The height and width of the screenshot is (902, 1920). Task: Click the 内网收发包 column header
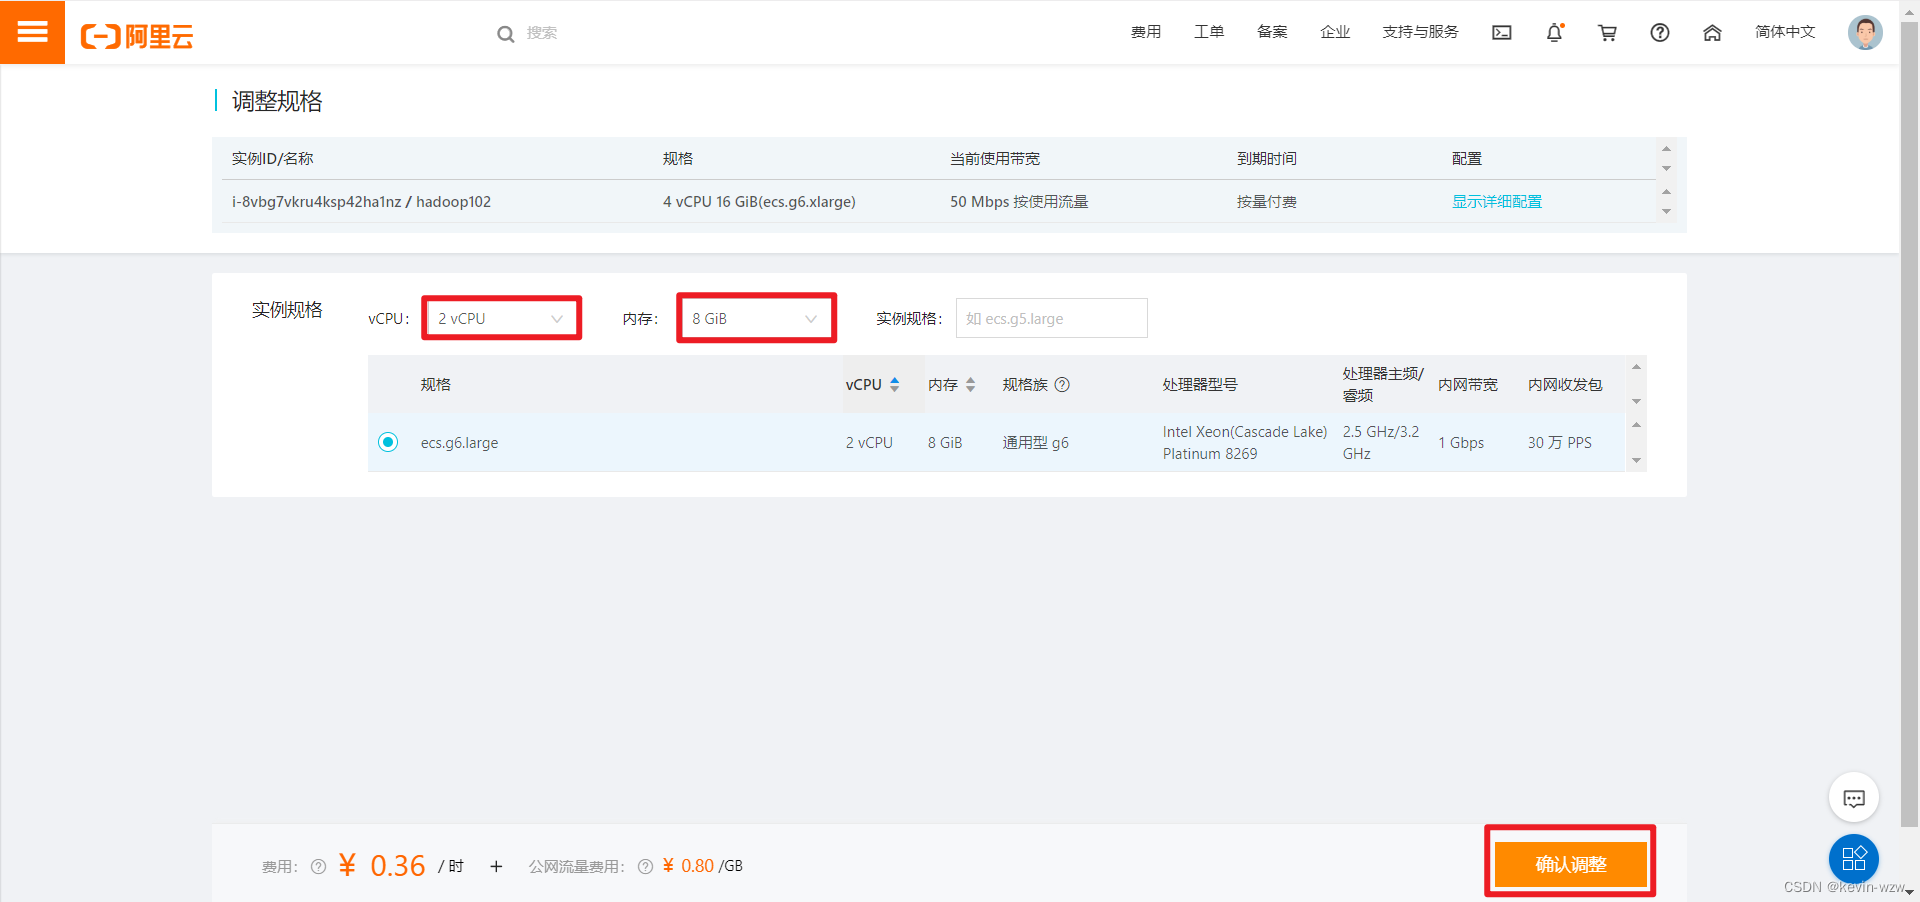(x=1564, y=385)
